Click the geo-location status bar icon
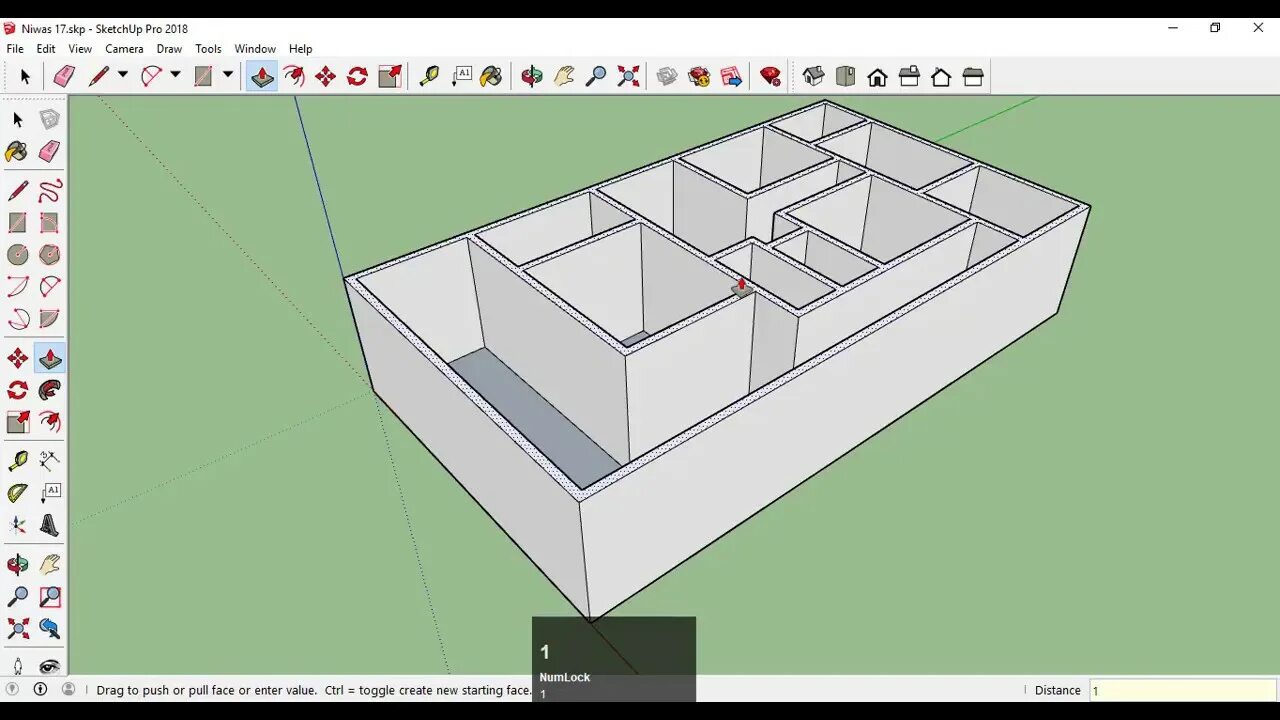This screenshot has height=720, width=1280. [13, 689]
